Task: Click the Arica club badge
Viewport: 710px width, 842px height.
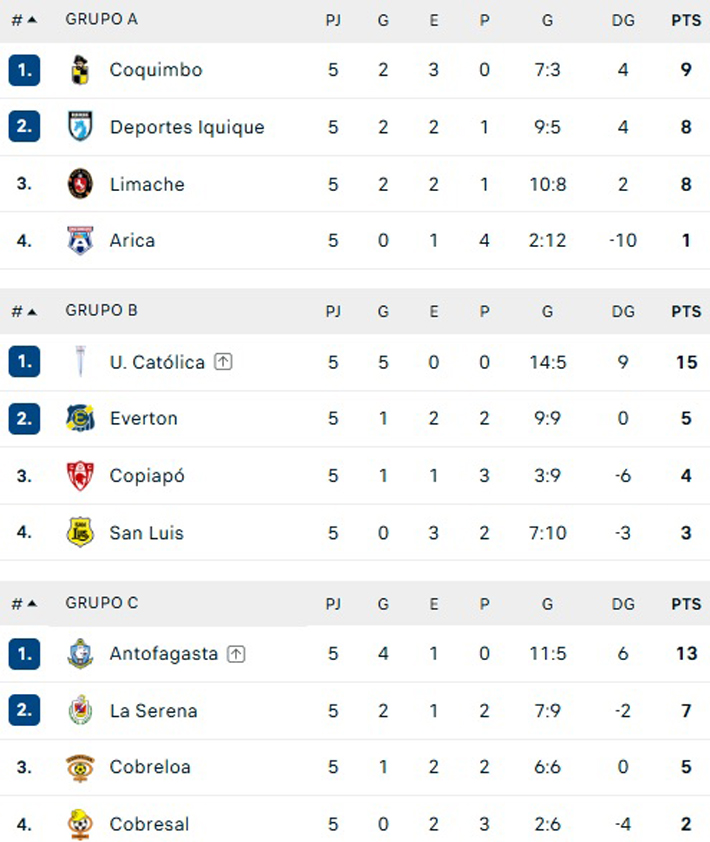Action: coord(80,240)
